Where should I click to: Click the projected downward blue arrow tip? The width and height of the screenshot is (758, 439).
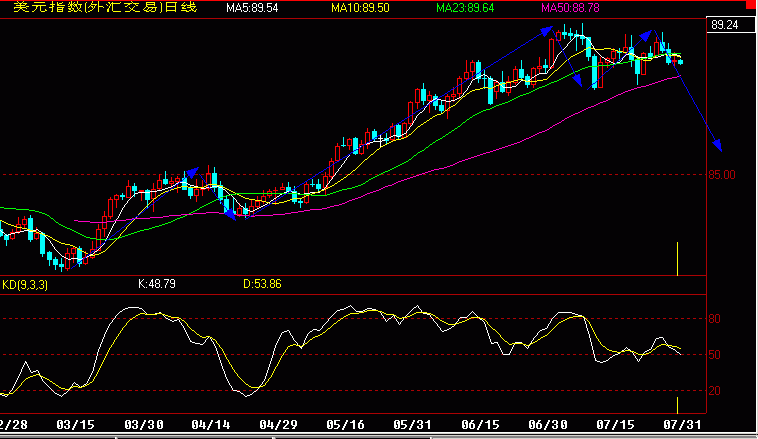point(718,146)
